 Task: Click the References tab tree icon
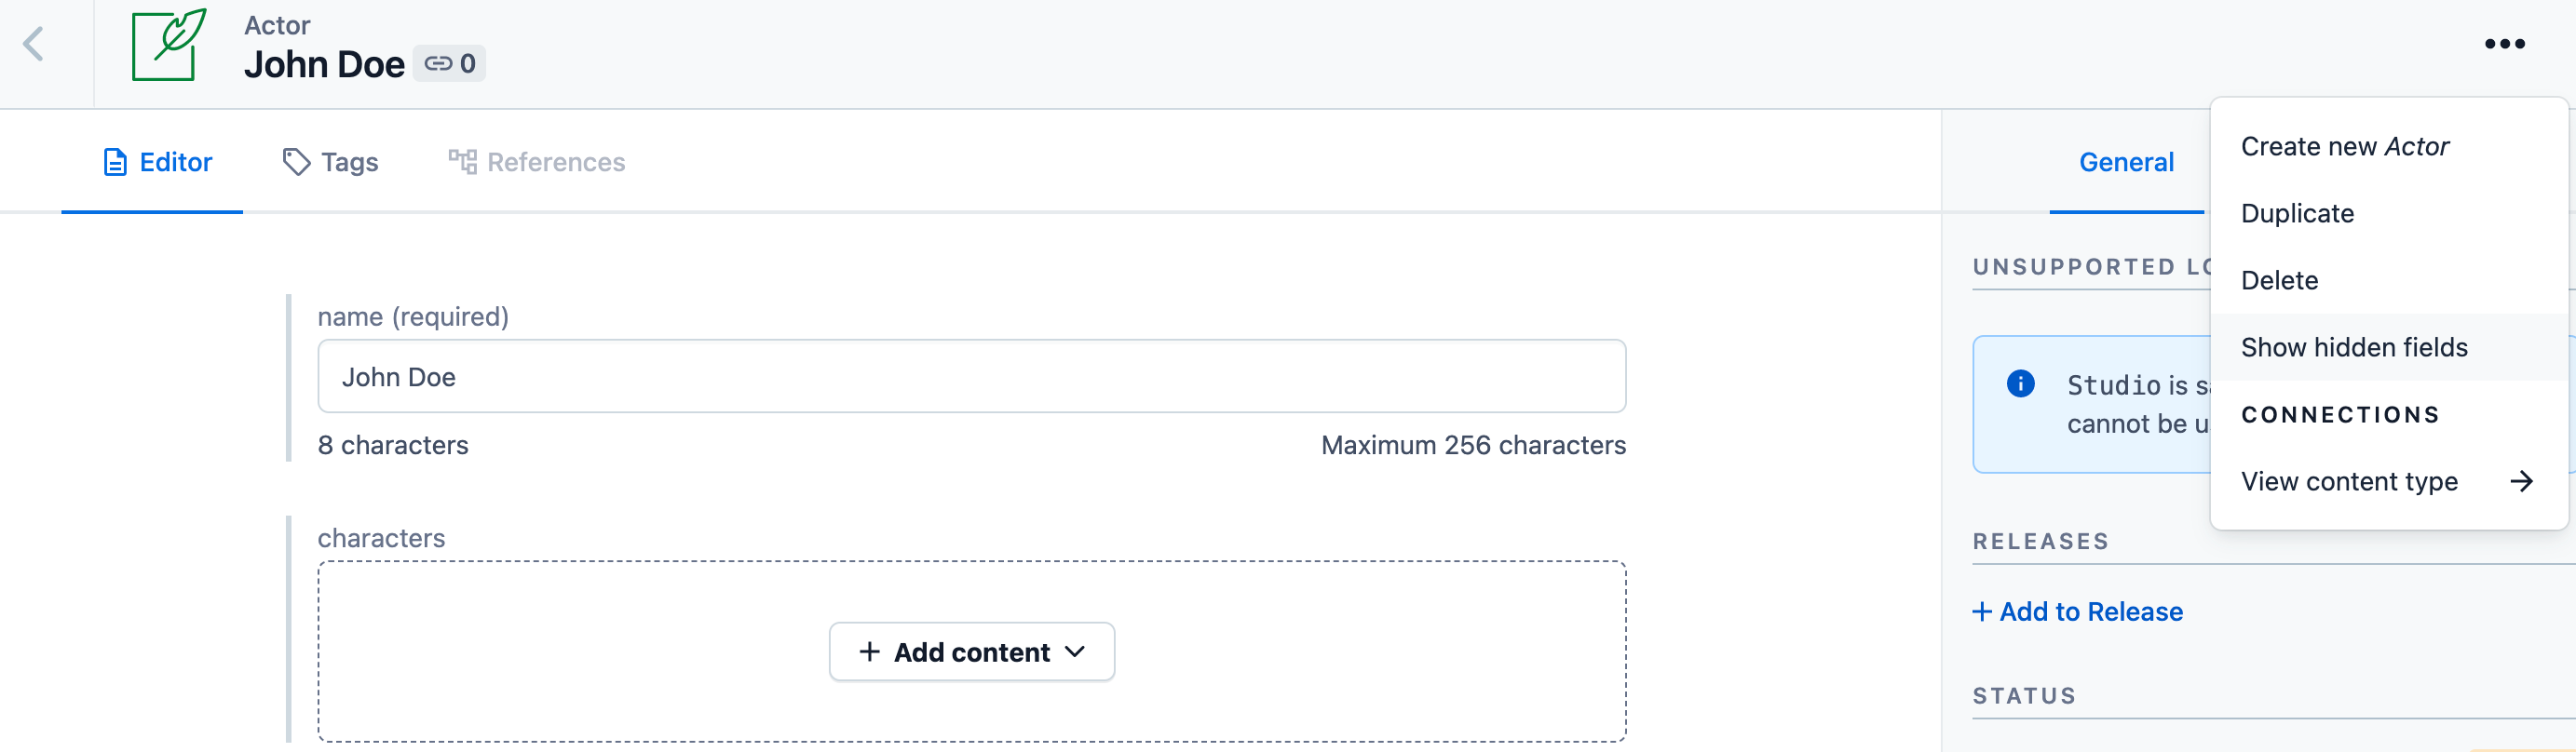(x=462, y=162)
